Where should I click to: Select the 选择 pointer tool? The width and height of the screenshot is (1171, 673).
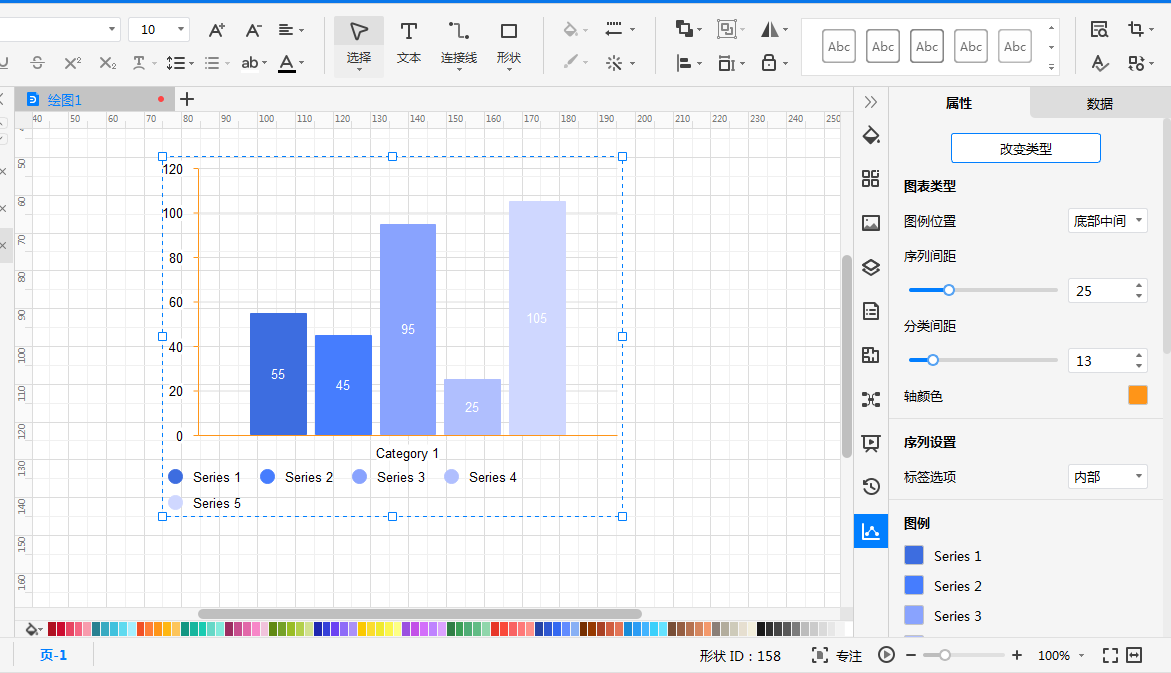pos(358,46)
